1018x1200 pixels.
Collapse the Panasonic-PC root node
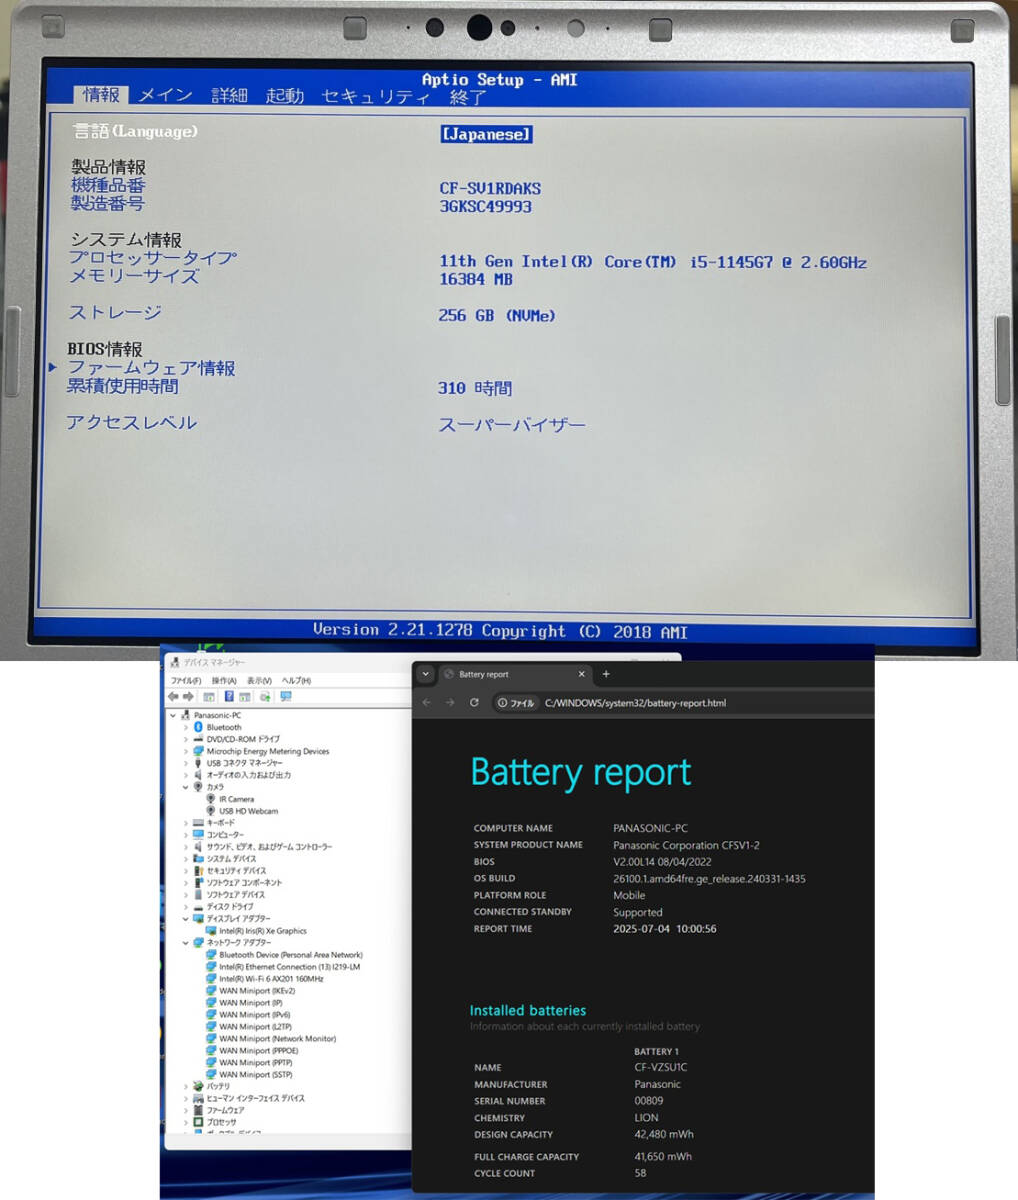(x=173, y=715)
